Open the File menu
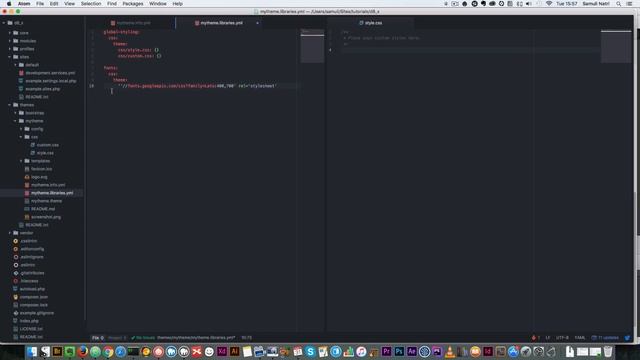The image size is (640, 360). pyautogui.click(x=40, y=4)
